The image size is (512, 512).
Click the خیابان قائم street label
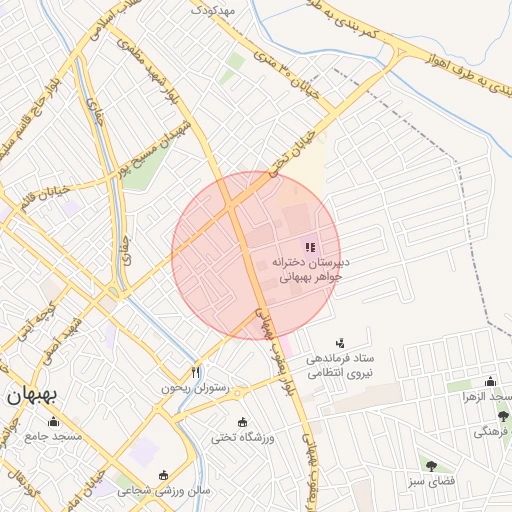click(45, 199)
